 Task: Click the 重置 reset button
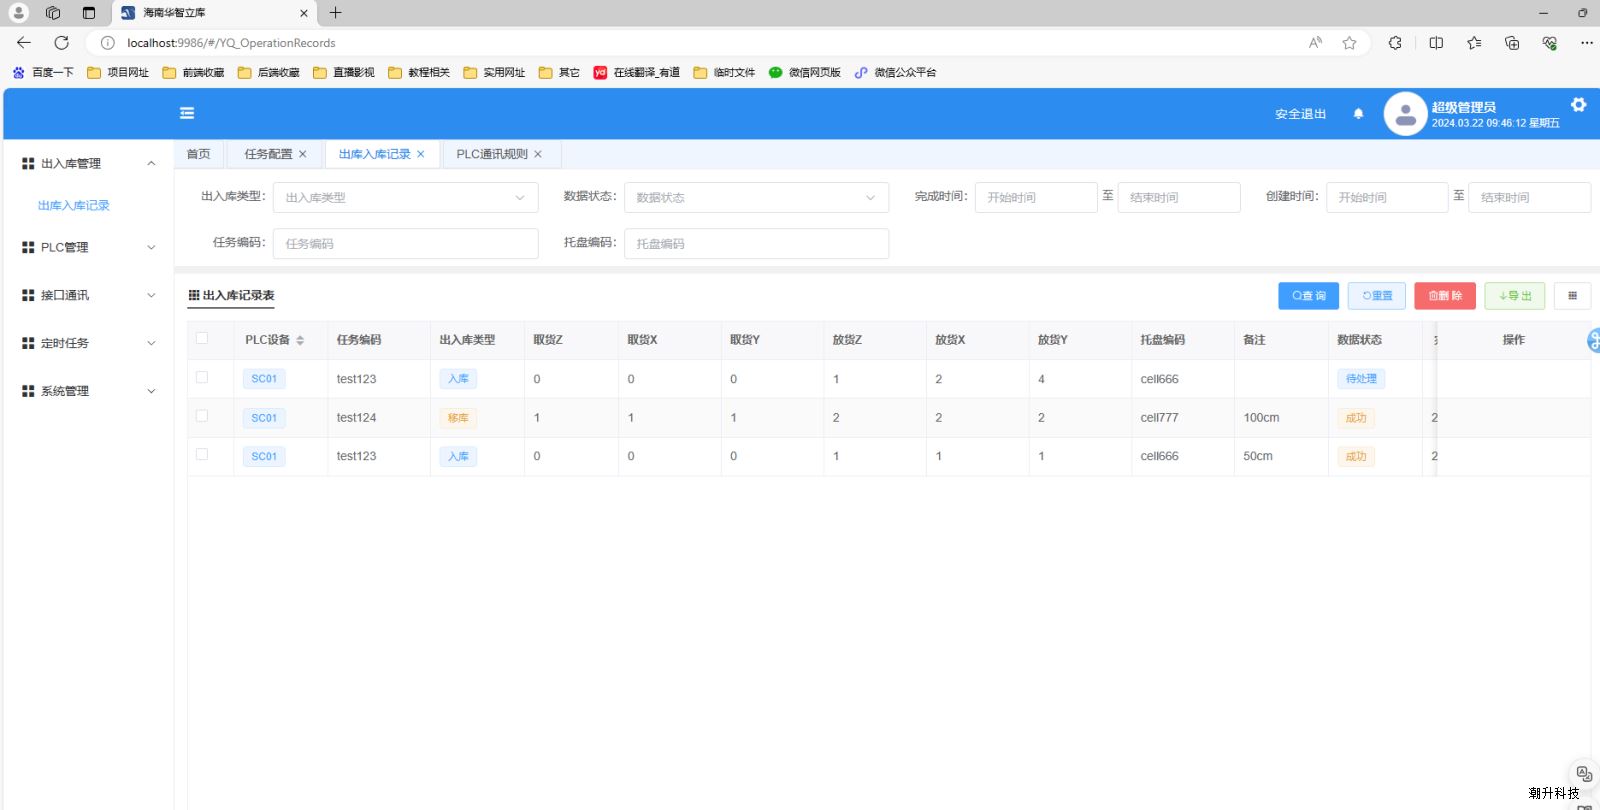pos(1377,296)
